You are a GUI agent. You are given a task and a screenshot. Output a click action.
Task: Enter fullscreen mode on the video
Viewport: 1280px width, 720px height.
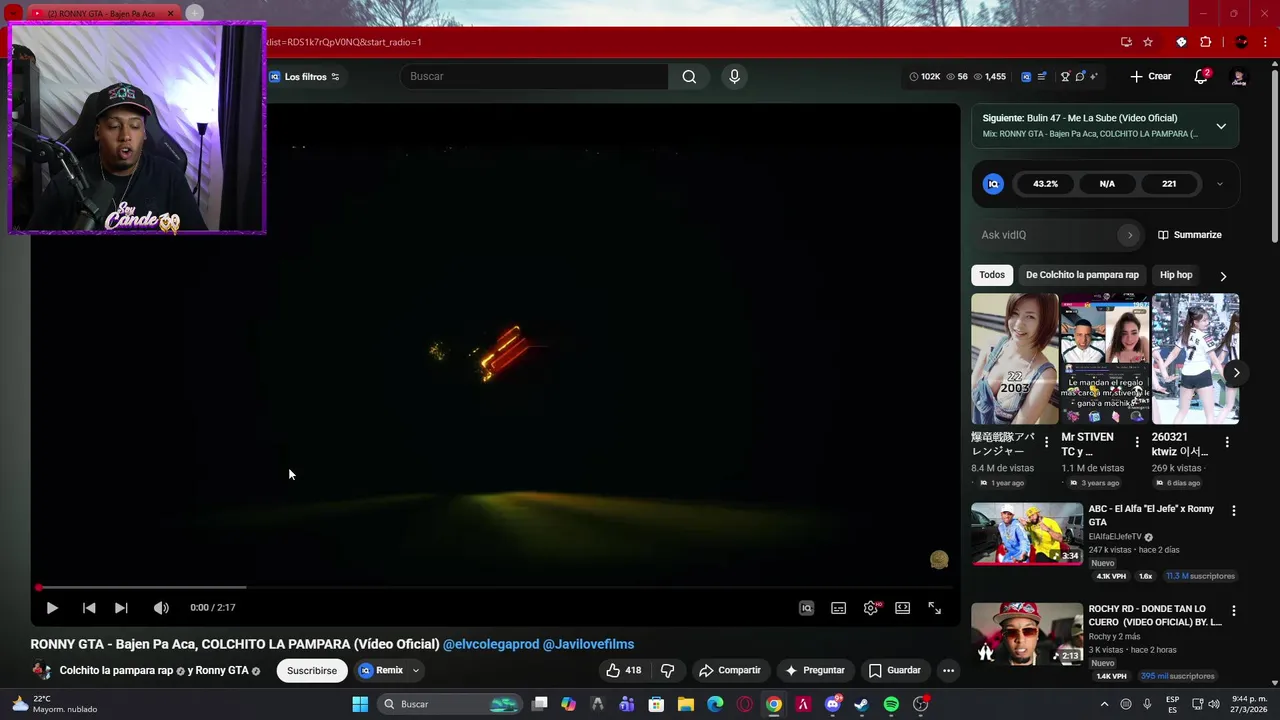pyautogui.click(x=935, y=608)
